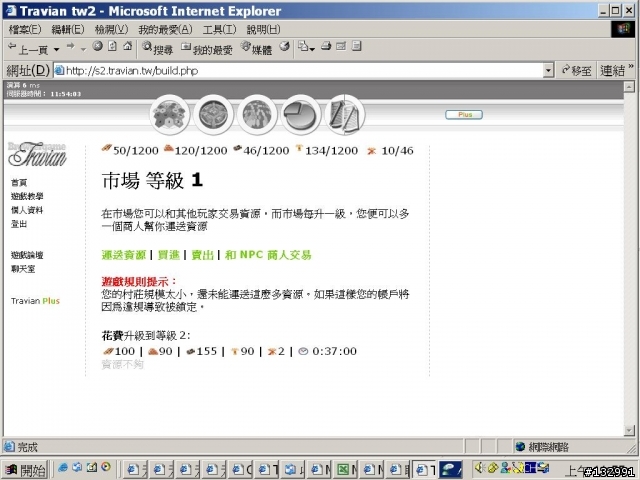Image resolution: width=640 pixels, height=480 pixels.
Task: Open the 聊天室 chat room sidebar link
Action: 23,269
